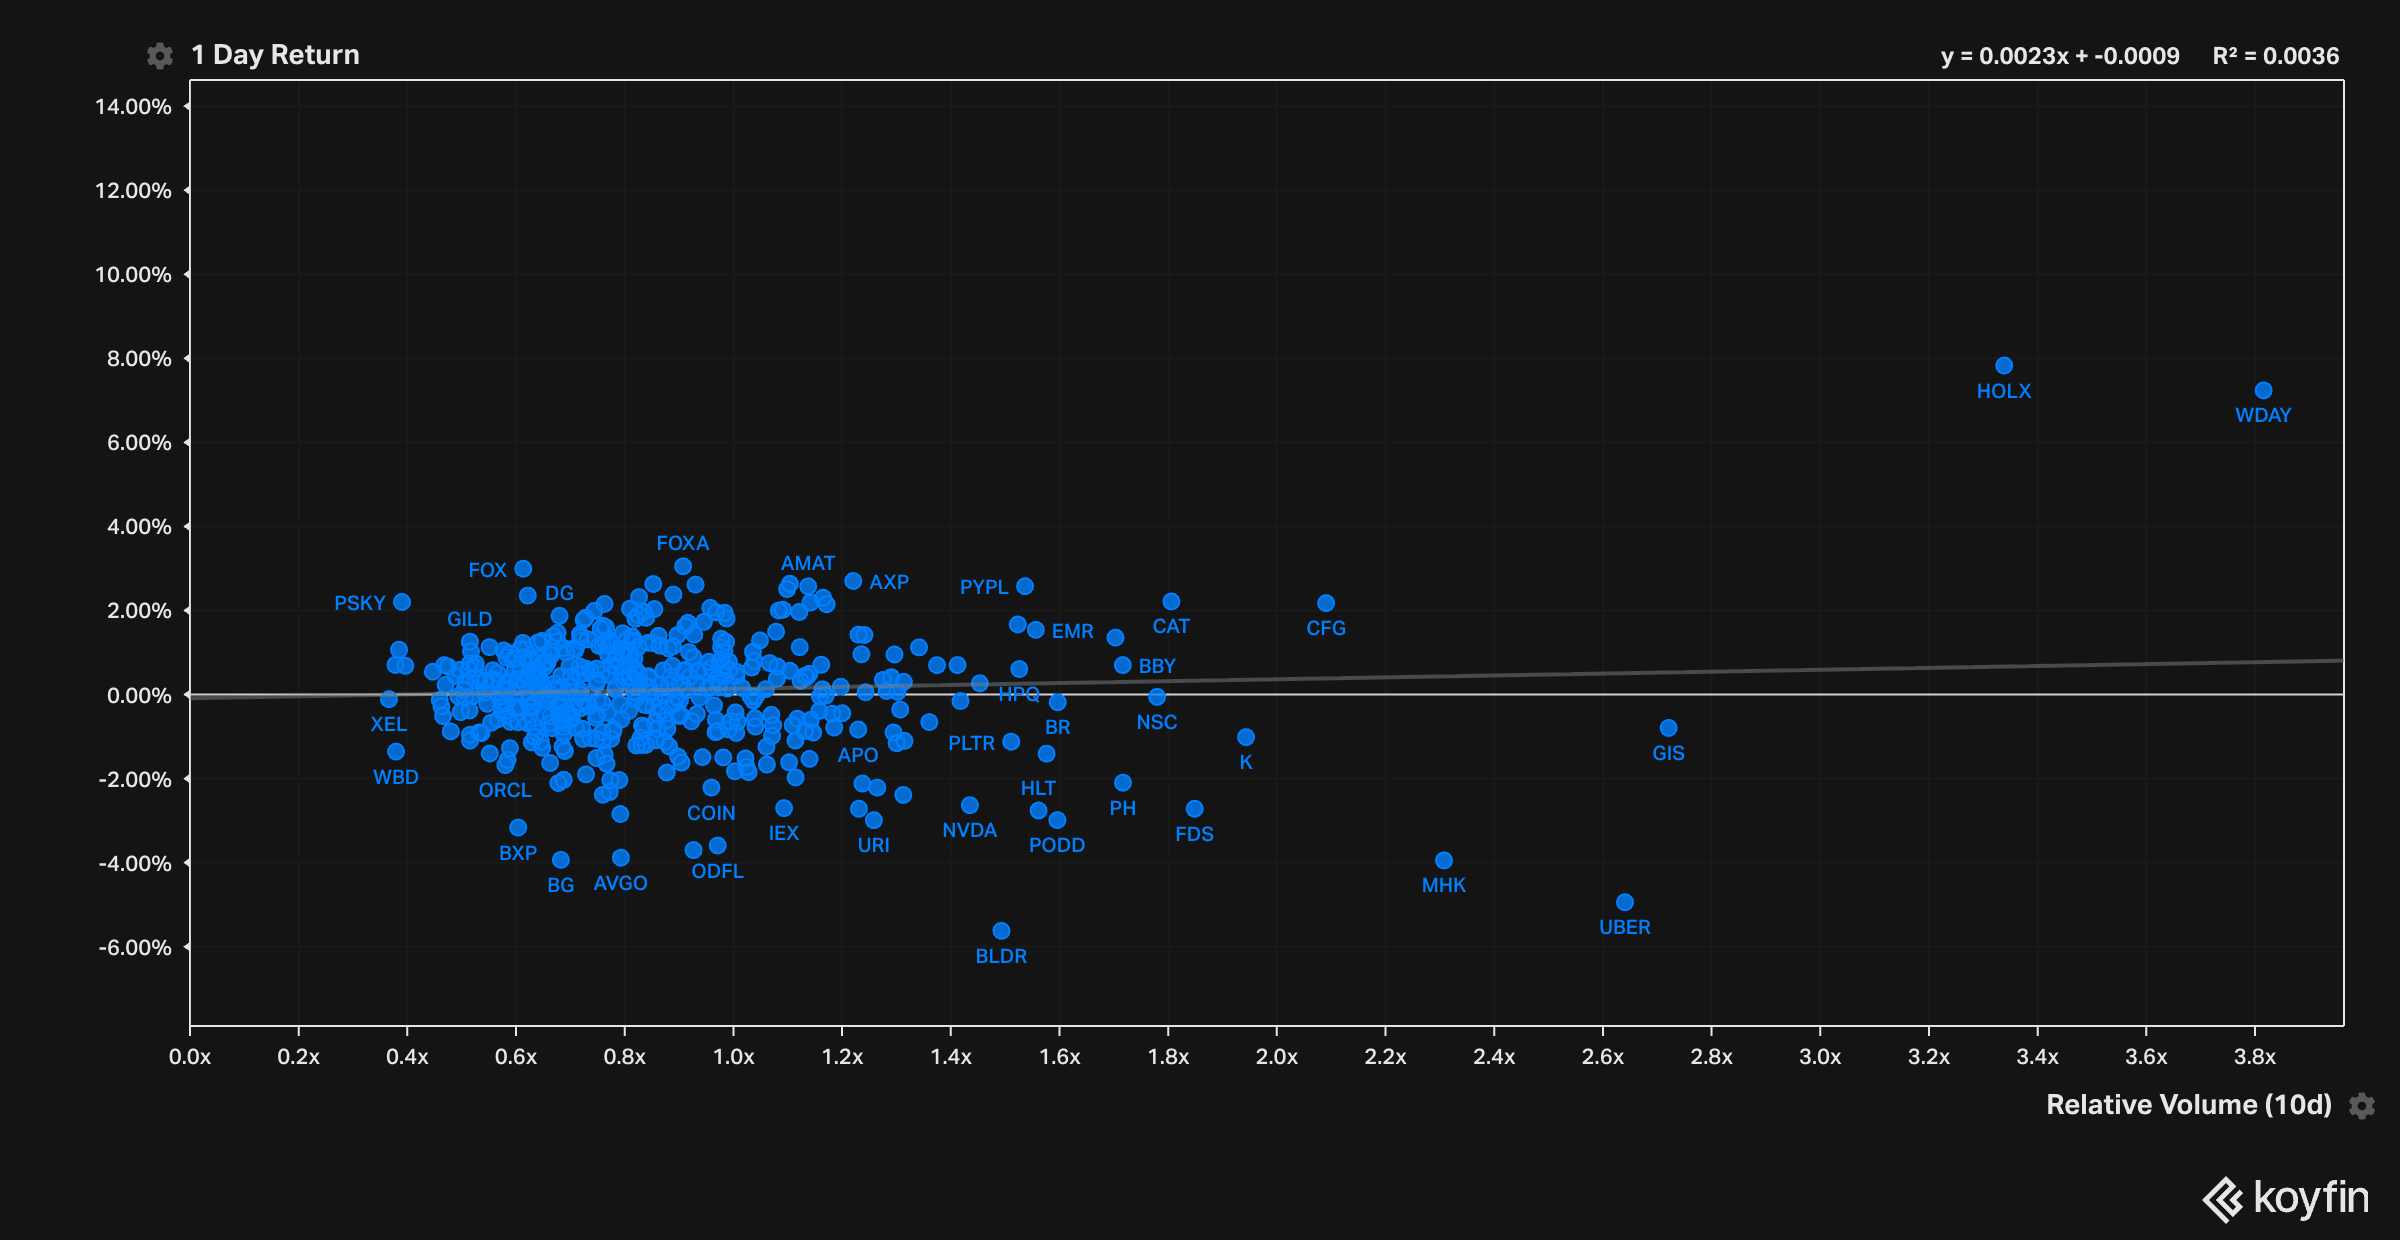Select the FDS data point

(x=1194, y=809)
